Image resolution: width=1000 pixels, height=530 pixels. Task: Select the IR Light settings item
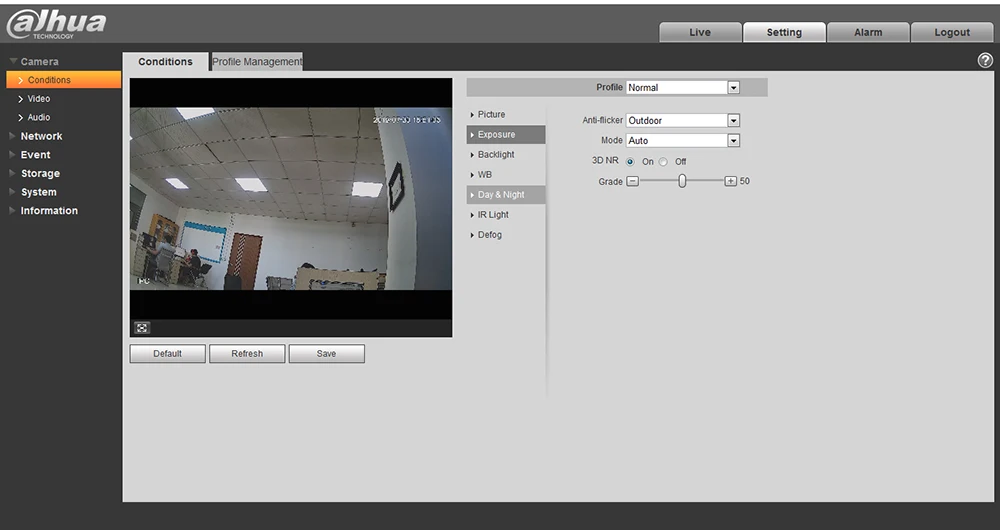pyautogui.click(x=506, y=215)
